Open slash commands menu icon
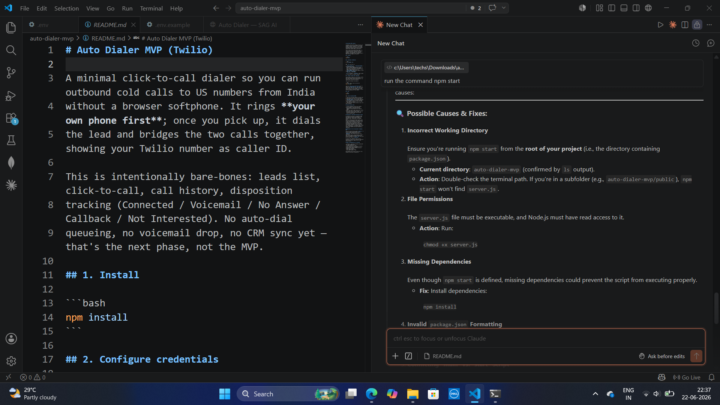The width and height of the screenshot is (720, 405). [408, 356]
